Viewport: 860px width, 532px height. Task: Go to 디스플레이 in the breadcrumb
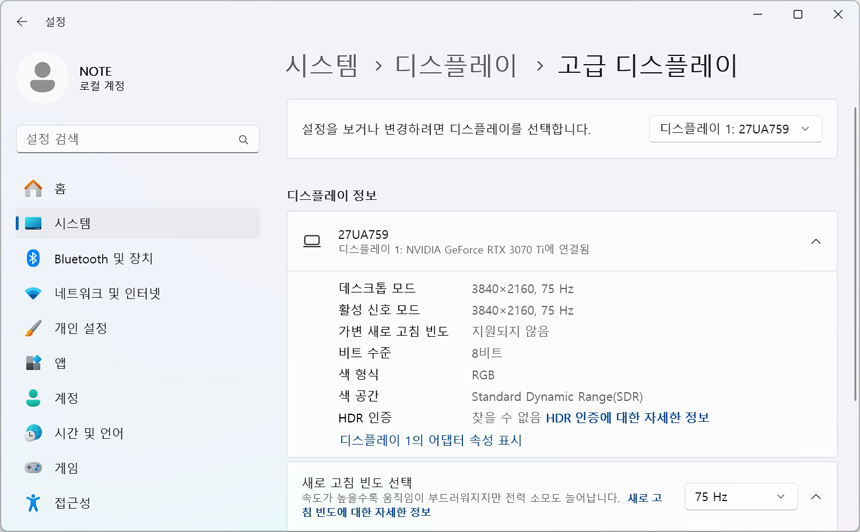(x=456, y=66)
